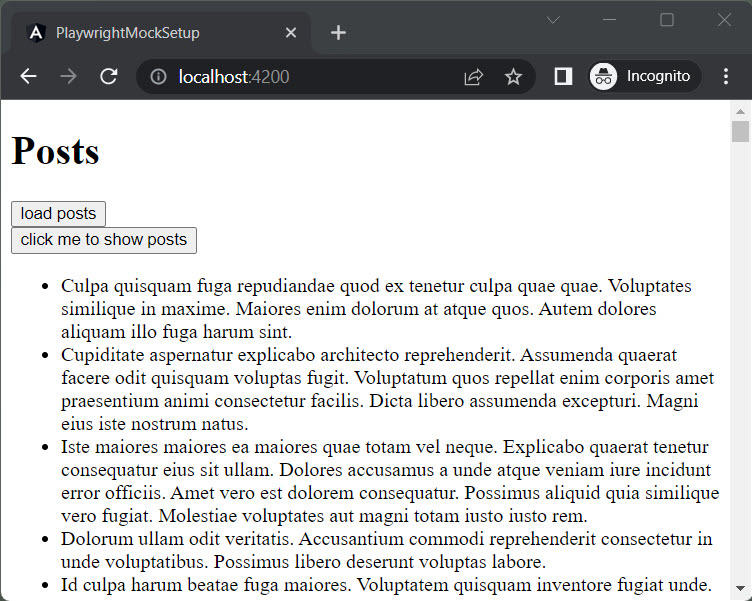Share this page icon
752x601 pixels.
(x=473, y=77)
